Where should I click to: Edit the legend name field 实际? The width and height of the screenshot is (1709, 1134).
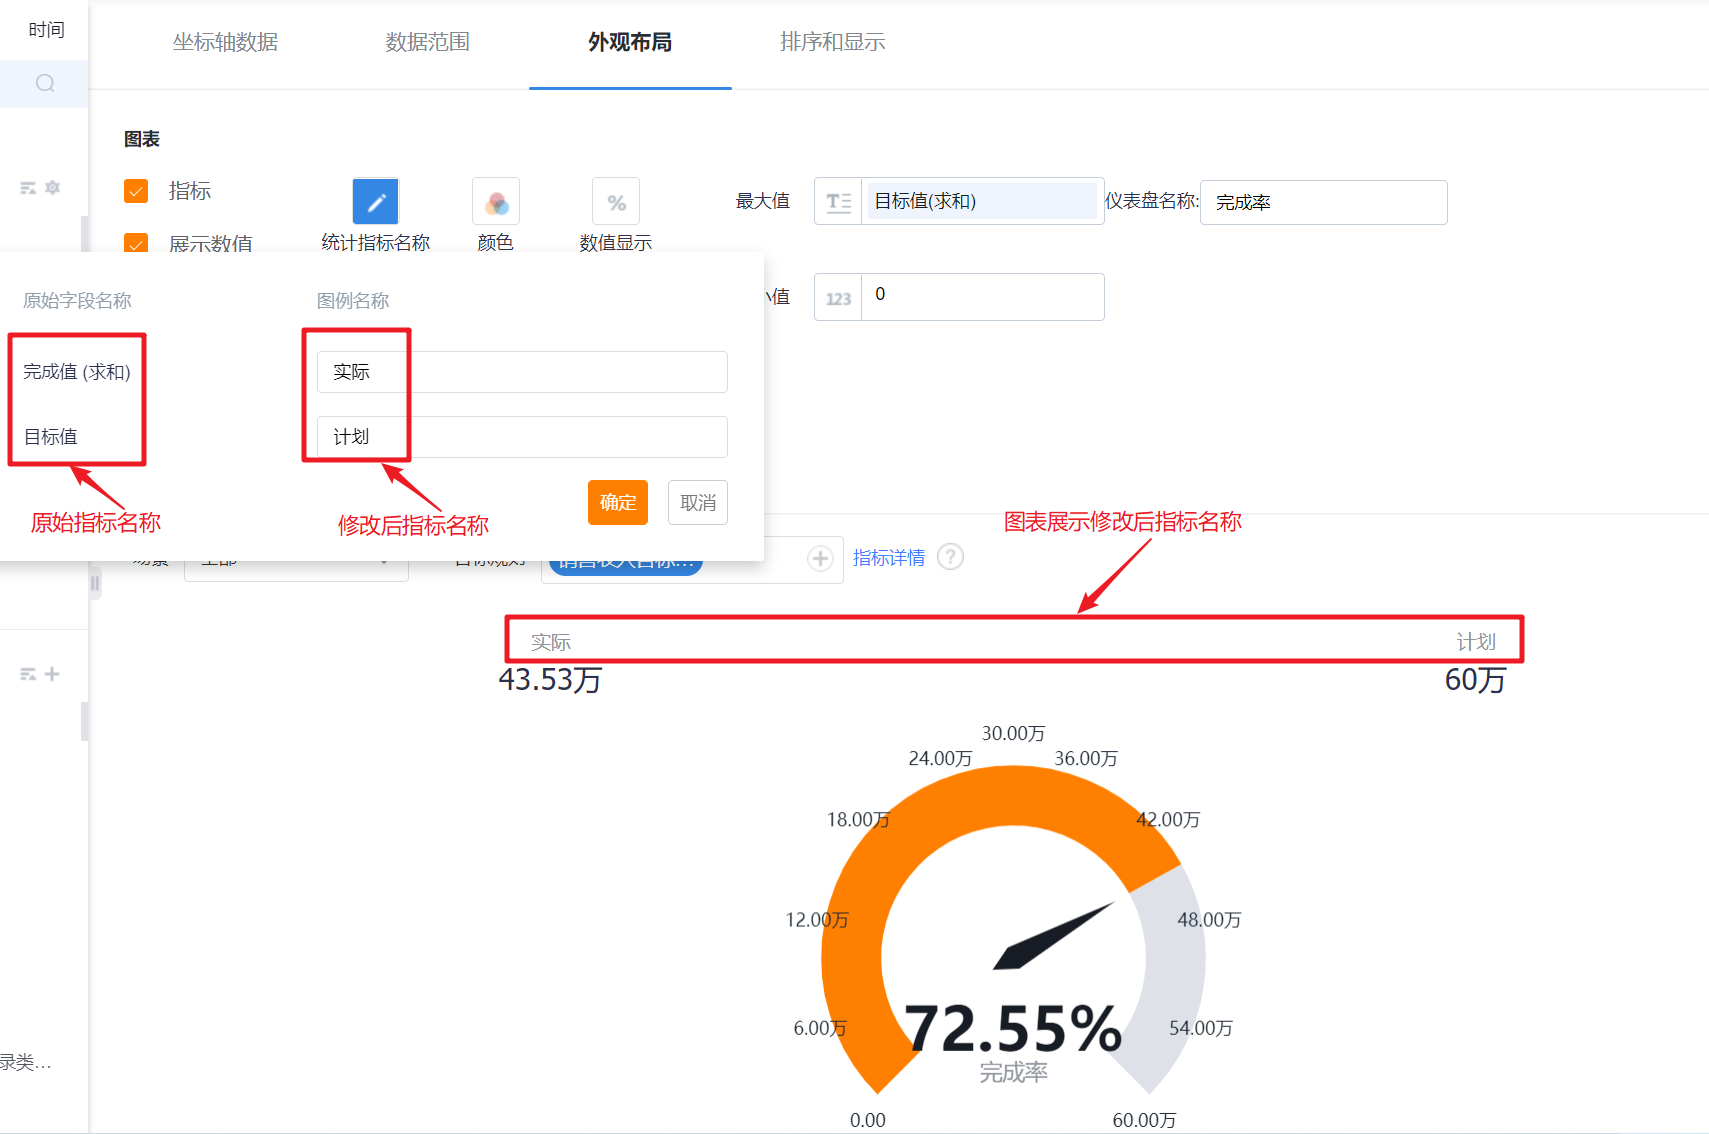click(522, 372)
